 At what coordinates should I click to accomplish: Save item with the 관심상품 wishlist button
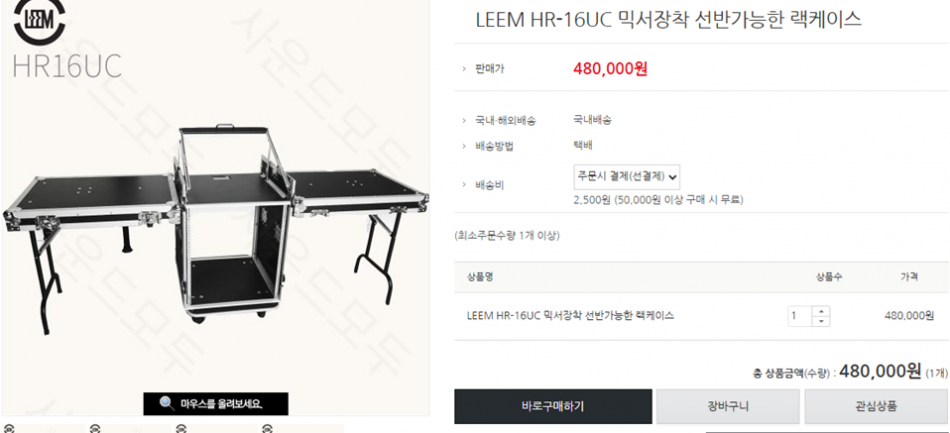coord(876,406)
